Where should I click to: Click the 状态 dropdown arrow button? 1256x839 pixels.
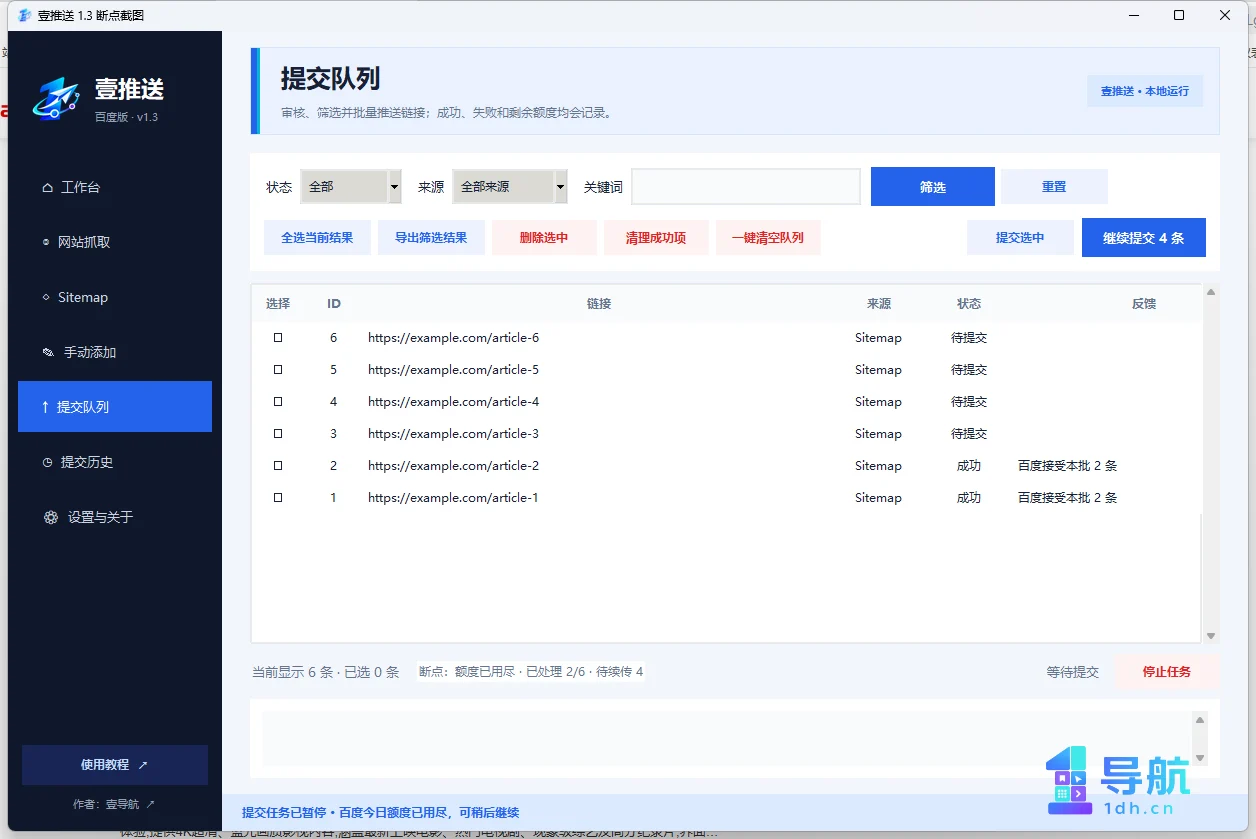pyautogui.click(x=395, y=187)
